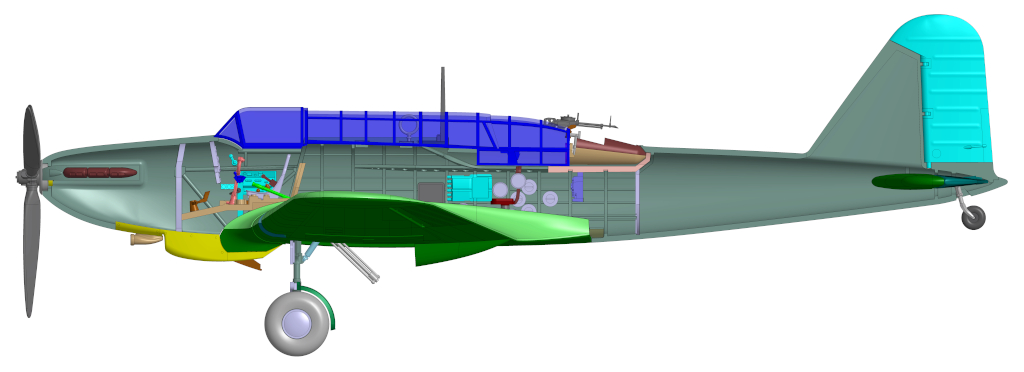Select the tan exhaust pipe under the nose
This screenshot has width=1024, height=372.
tap(146, 240)
